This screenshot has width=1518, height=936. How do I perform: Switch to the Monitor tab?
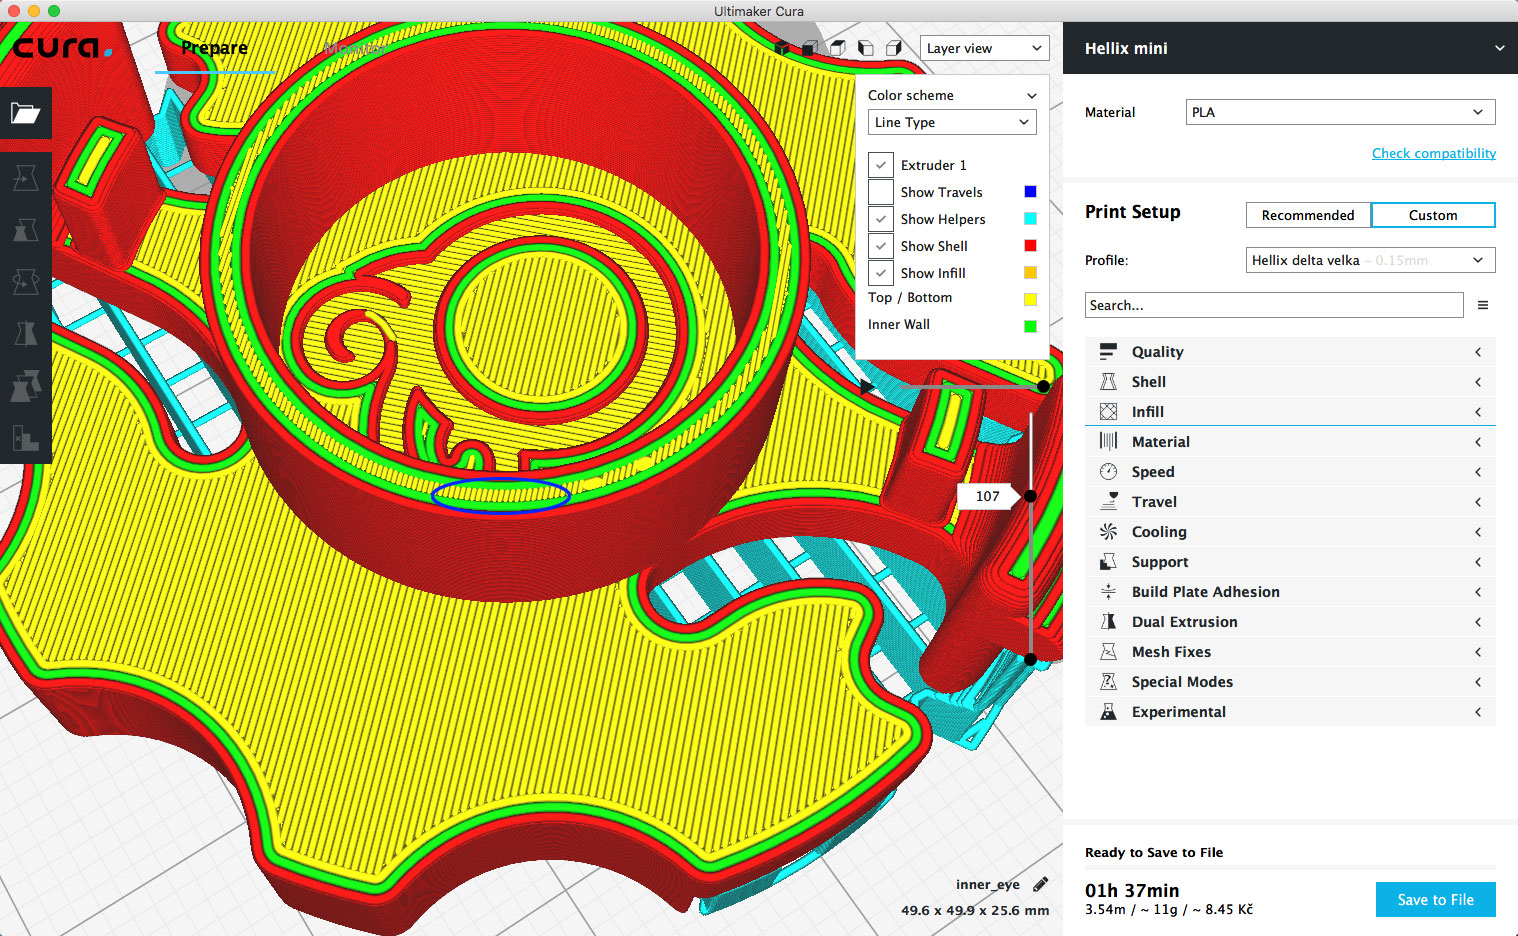pos(353,48)
